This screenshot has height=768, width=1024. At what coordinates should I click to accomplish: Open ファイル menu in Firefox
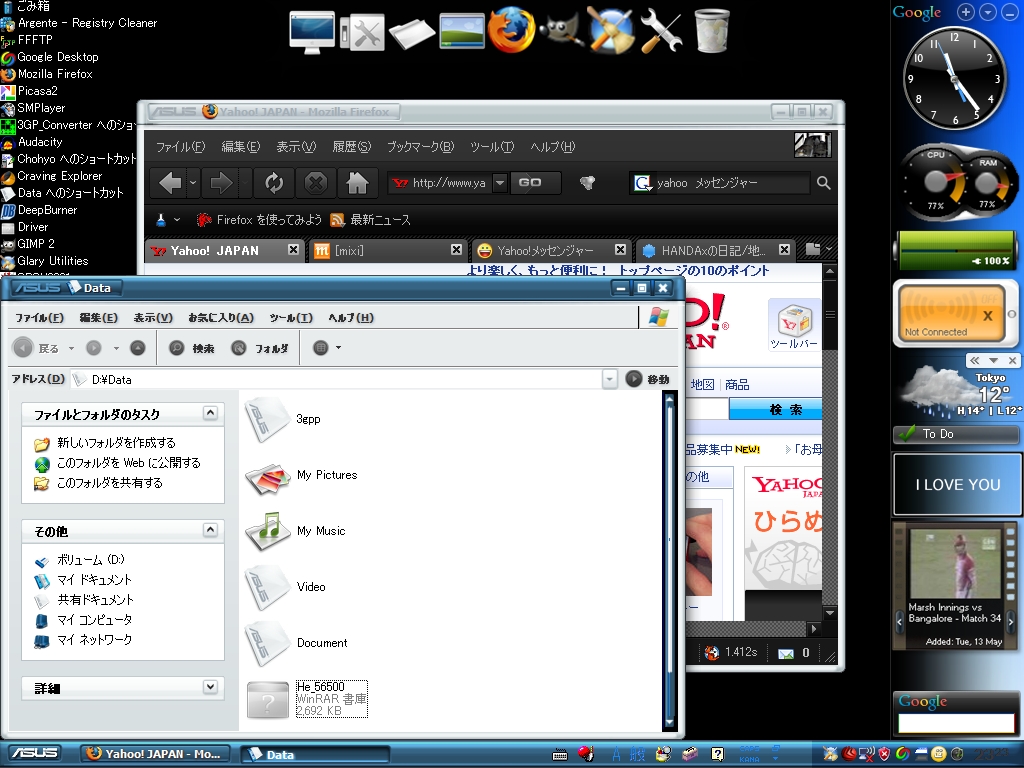(x=180, y=147)
